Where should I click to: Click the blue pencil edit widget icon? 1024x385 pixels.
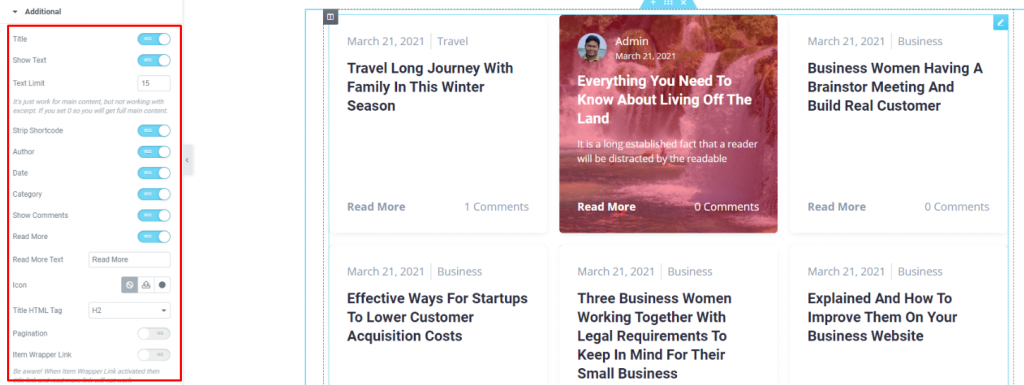[x=1000, y=22]
